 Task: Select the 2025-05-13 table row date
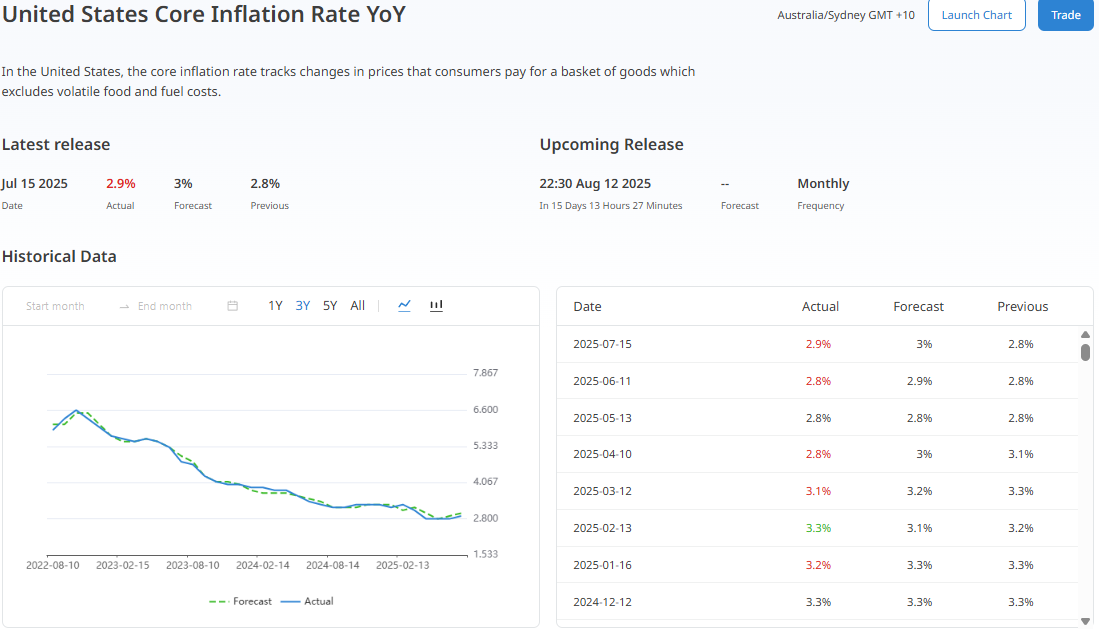(x=602, y=418)
